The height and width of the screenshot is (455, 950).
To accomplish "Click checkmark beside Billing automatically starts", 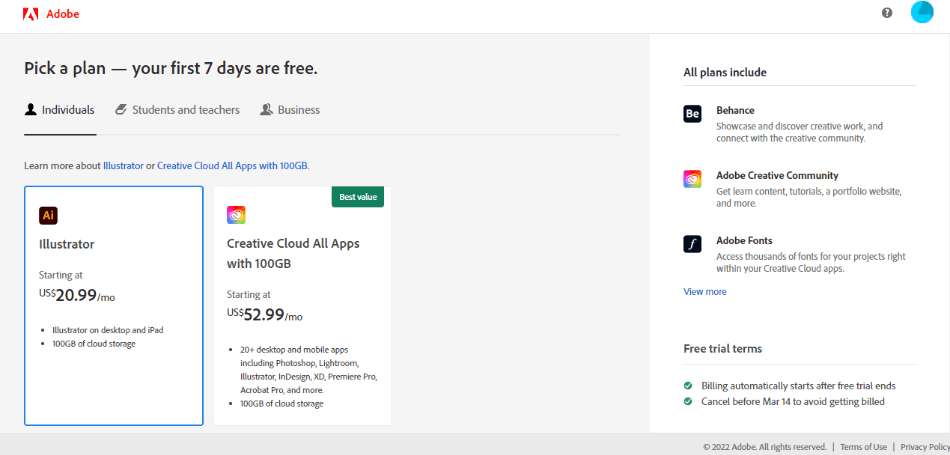I will (688, 386).
